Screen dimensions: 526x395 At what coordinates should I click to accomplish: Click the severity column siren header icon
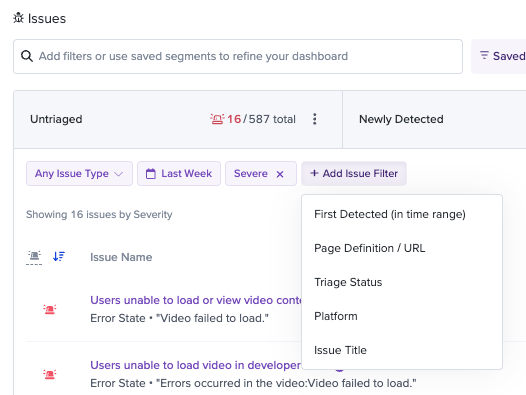(34, 256)
